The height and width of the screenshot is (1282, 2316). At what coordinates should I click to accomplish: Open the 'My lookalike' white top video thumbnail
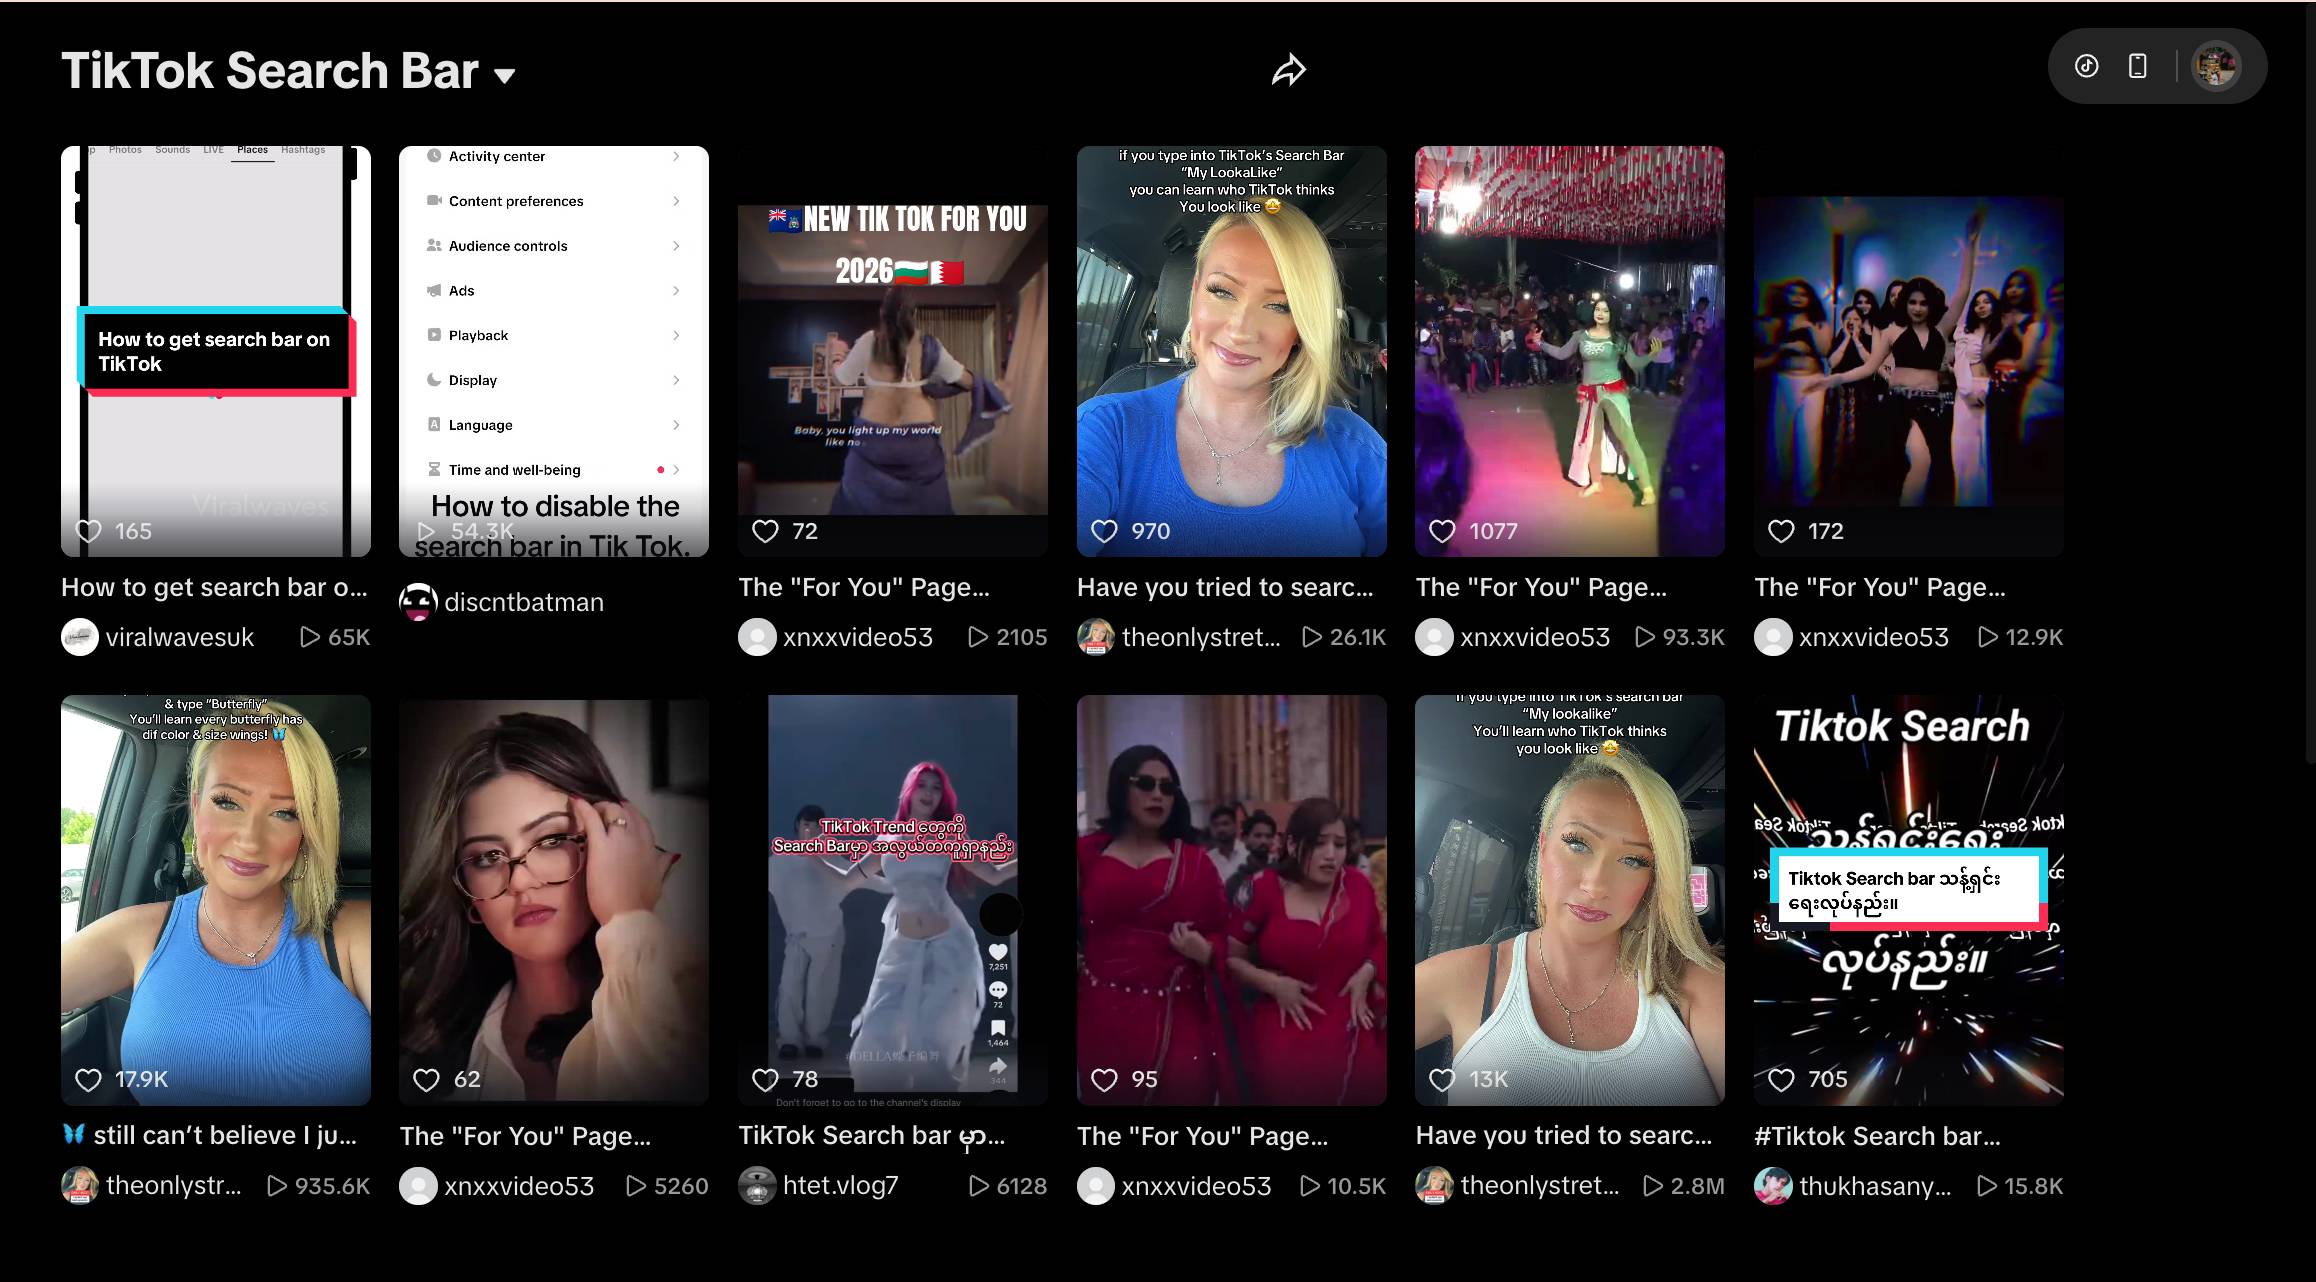(1569, 900)
